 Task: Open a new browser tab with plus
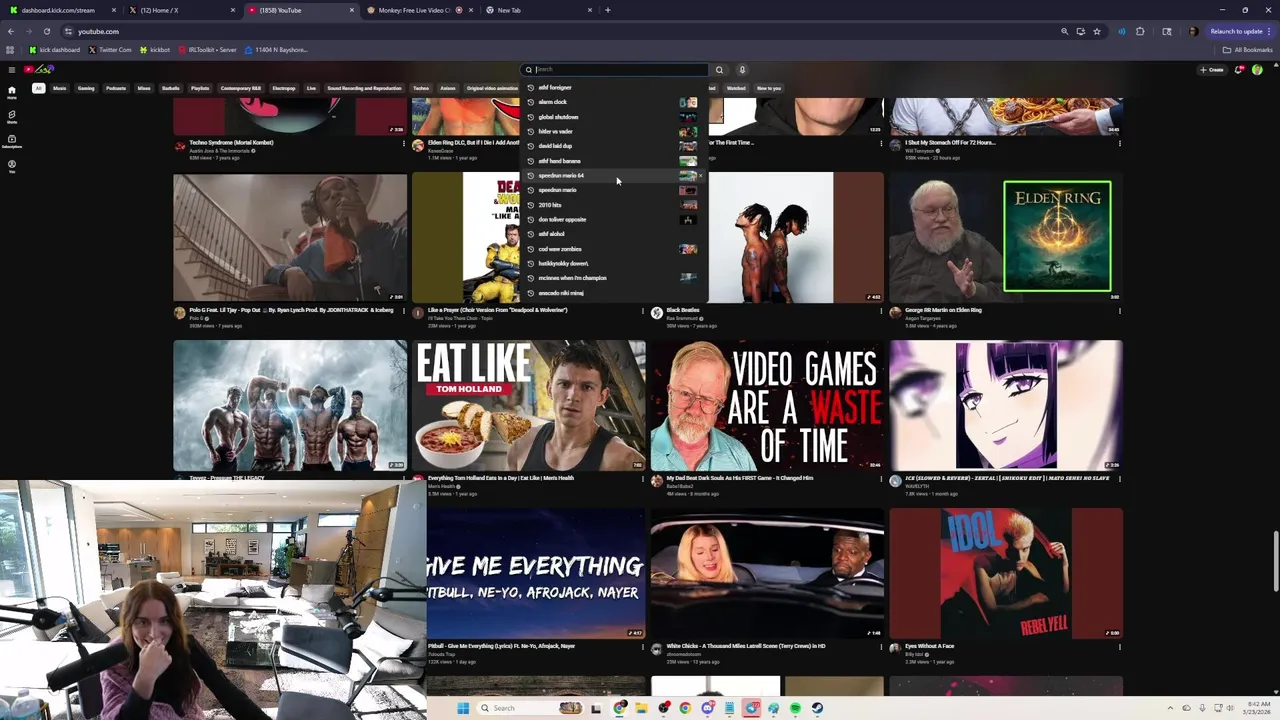pos(607,10)
